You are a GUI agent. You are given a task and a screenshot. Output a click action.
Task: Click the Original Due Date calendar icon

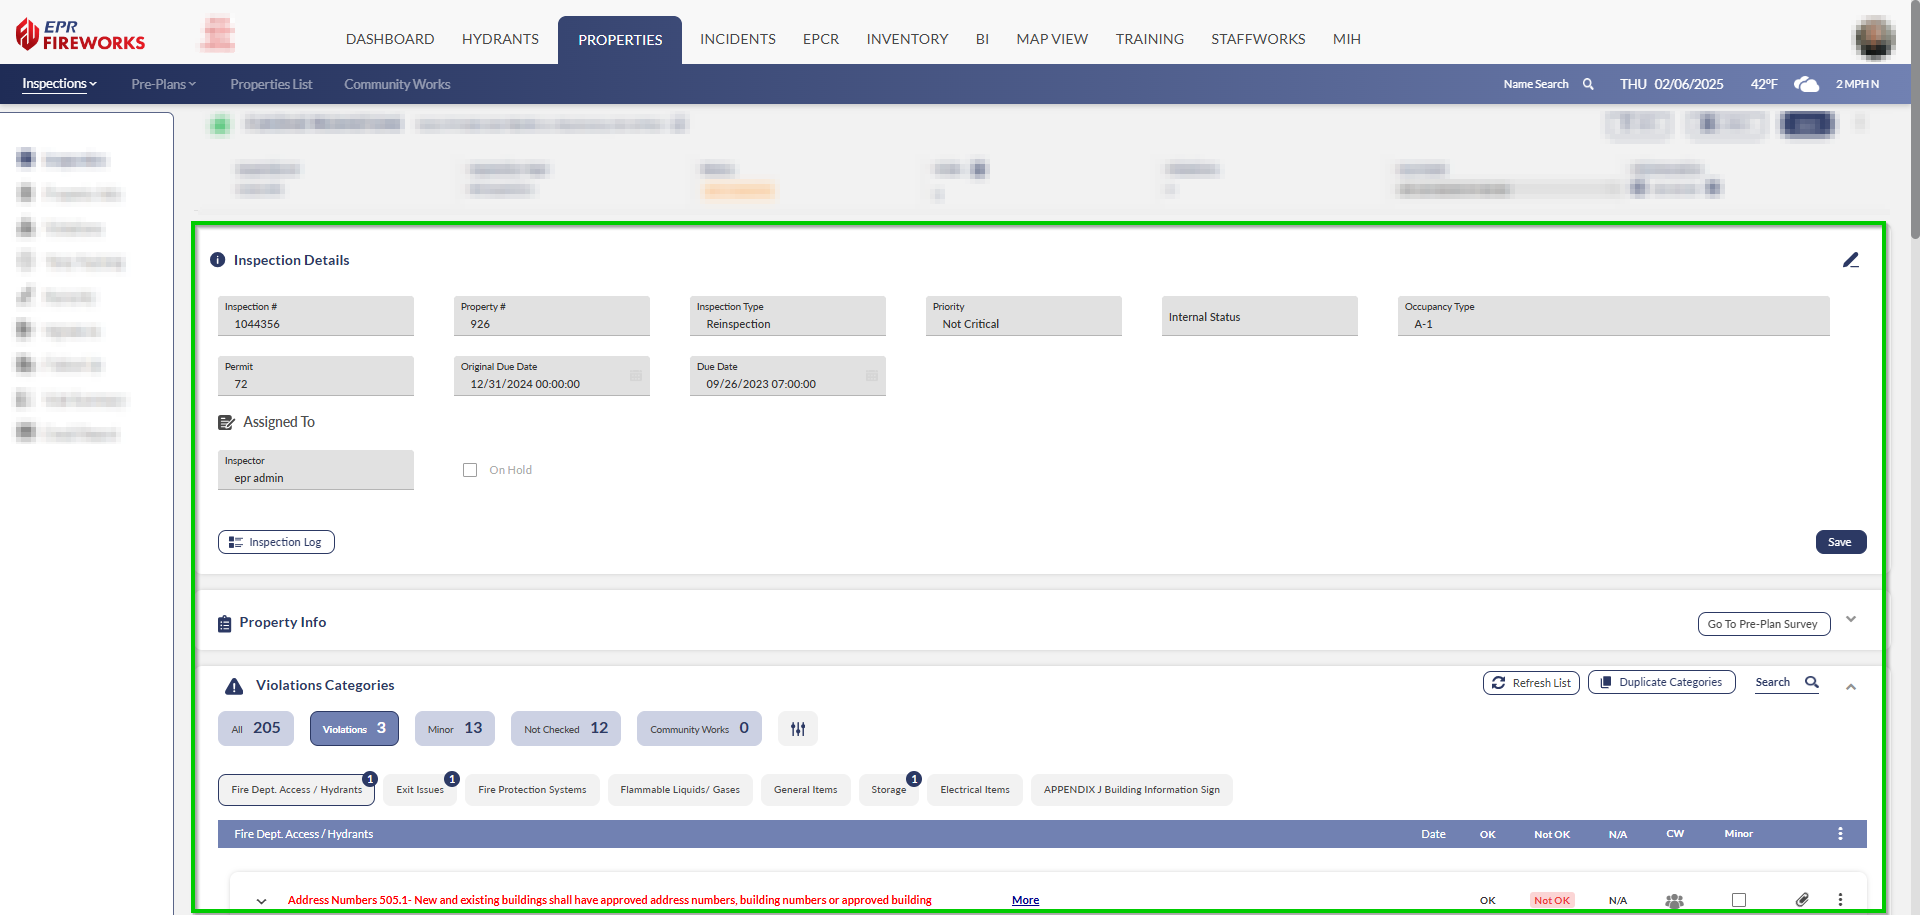pos(635,376)
